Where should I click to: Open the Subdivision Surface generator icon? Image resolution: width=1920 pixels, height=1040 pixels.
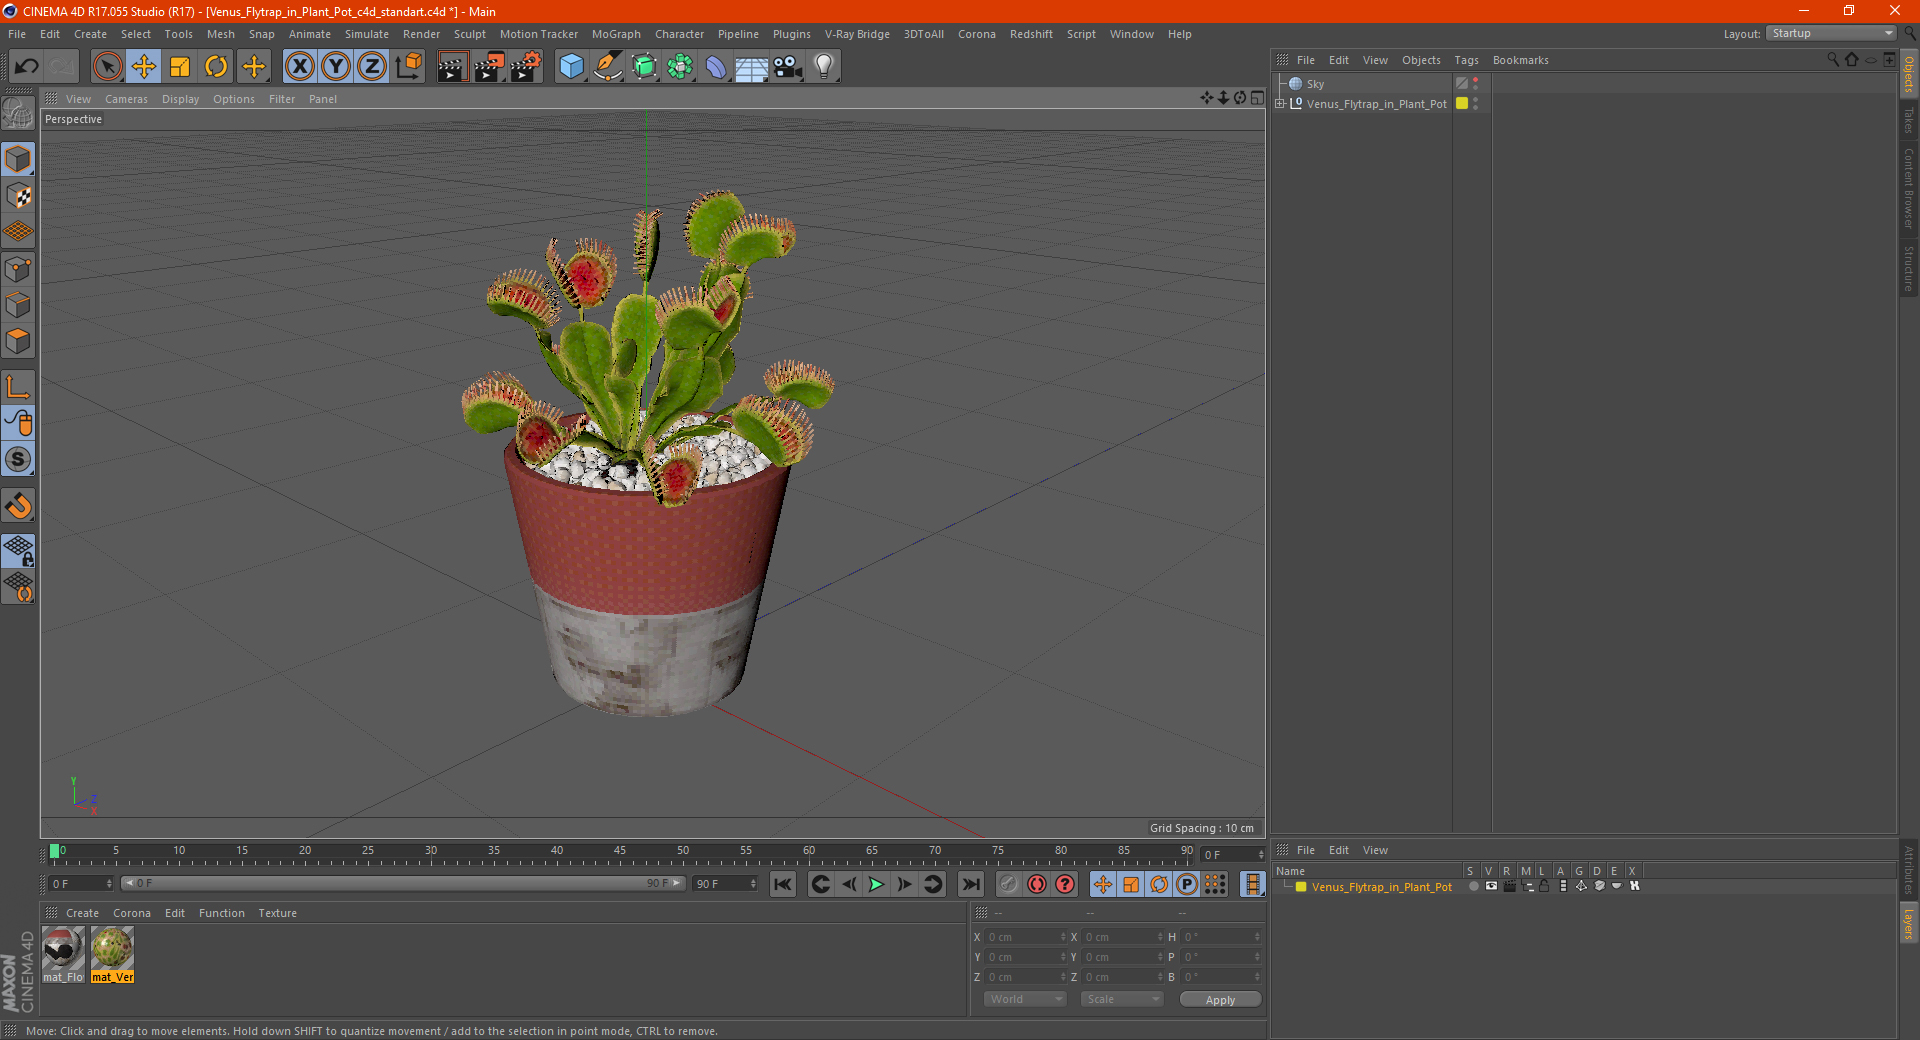[x=644, y=67]
